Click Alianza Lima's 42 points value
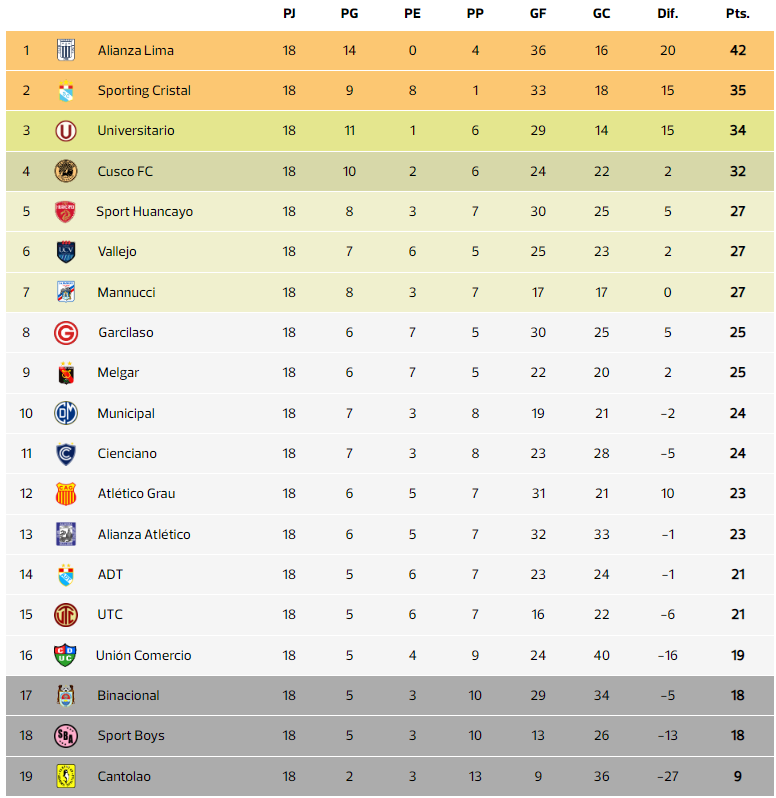 (x=737, y=50)
